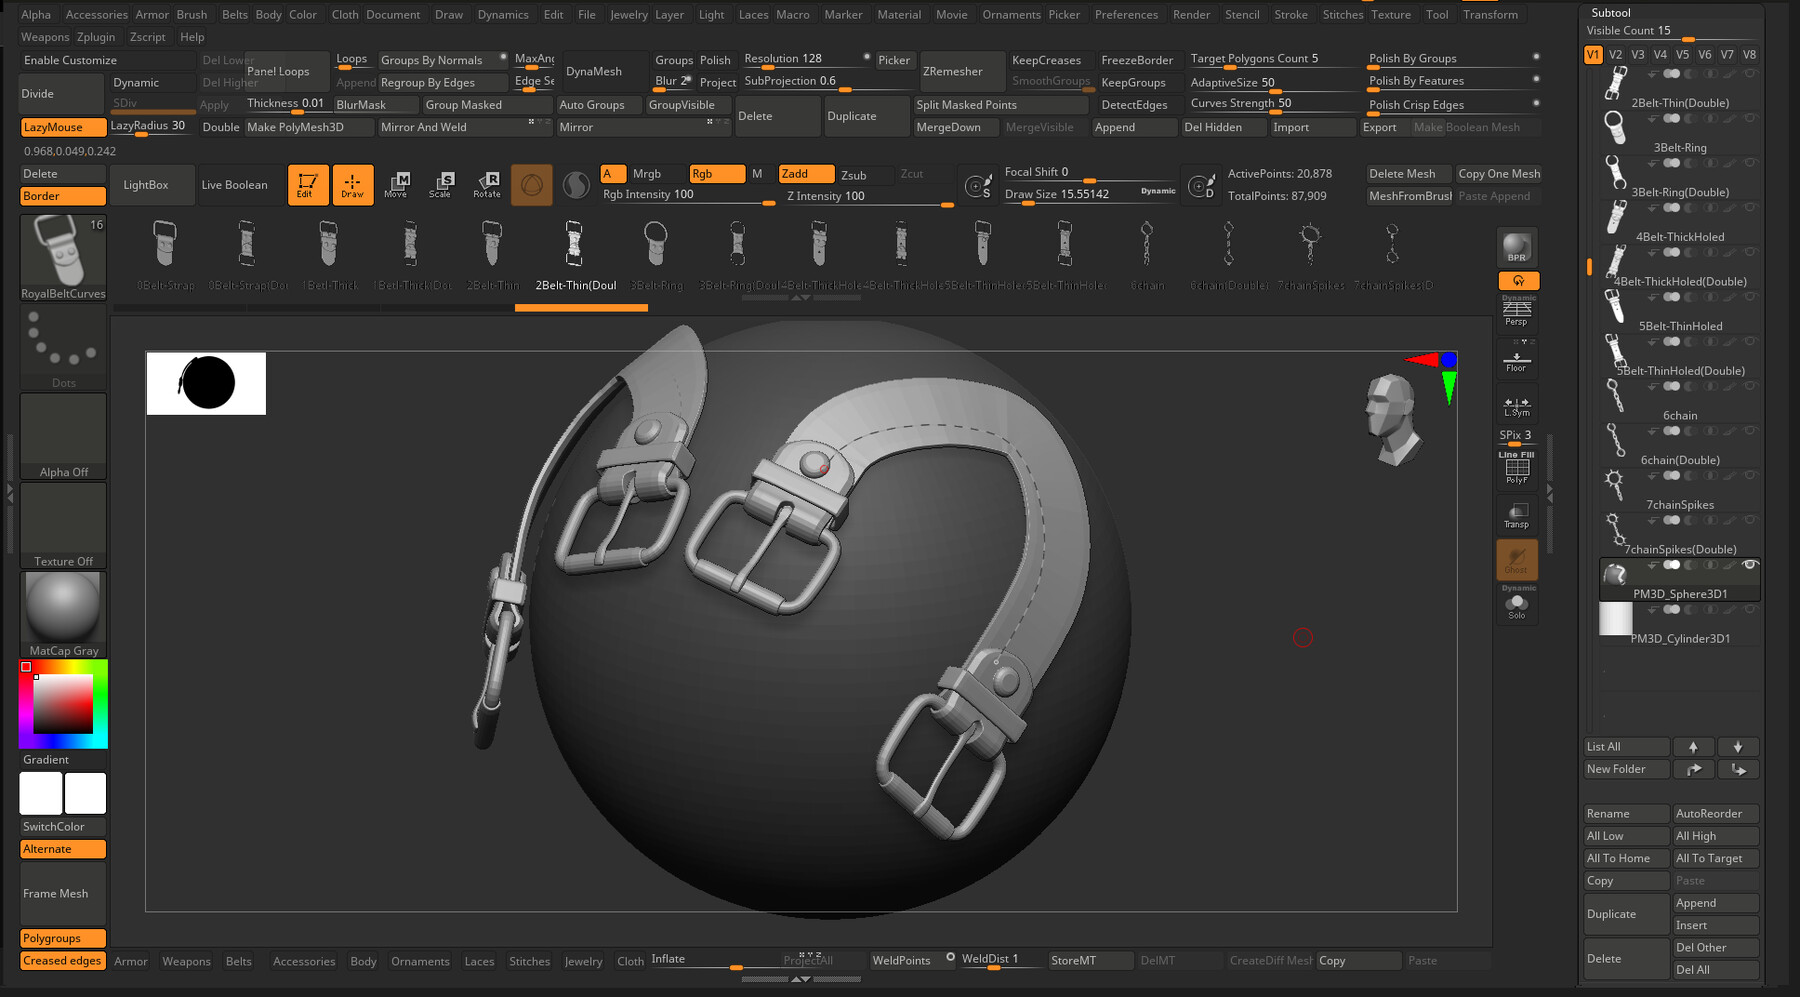Click the camera head view indicator

tap(1393, 419)
